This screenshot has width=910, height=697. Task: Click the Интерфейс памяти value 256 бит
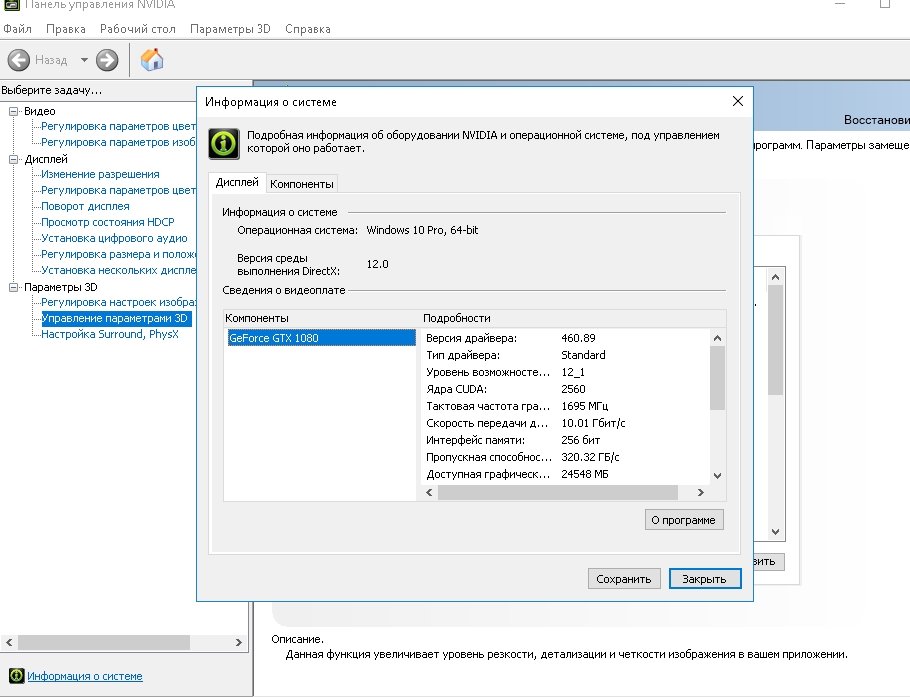pos(580,440)
